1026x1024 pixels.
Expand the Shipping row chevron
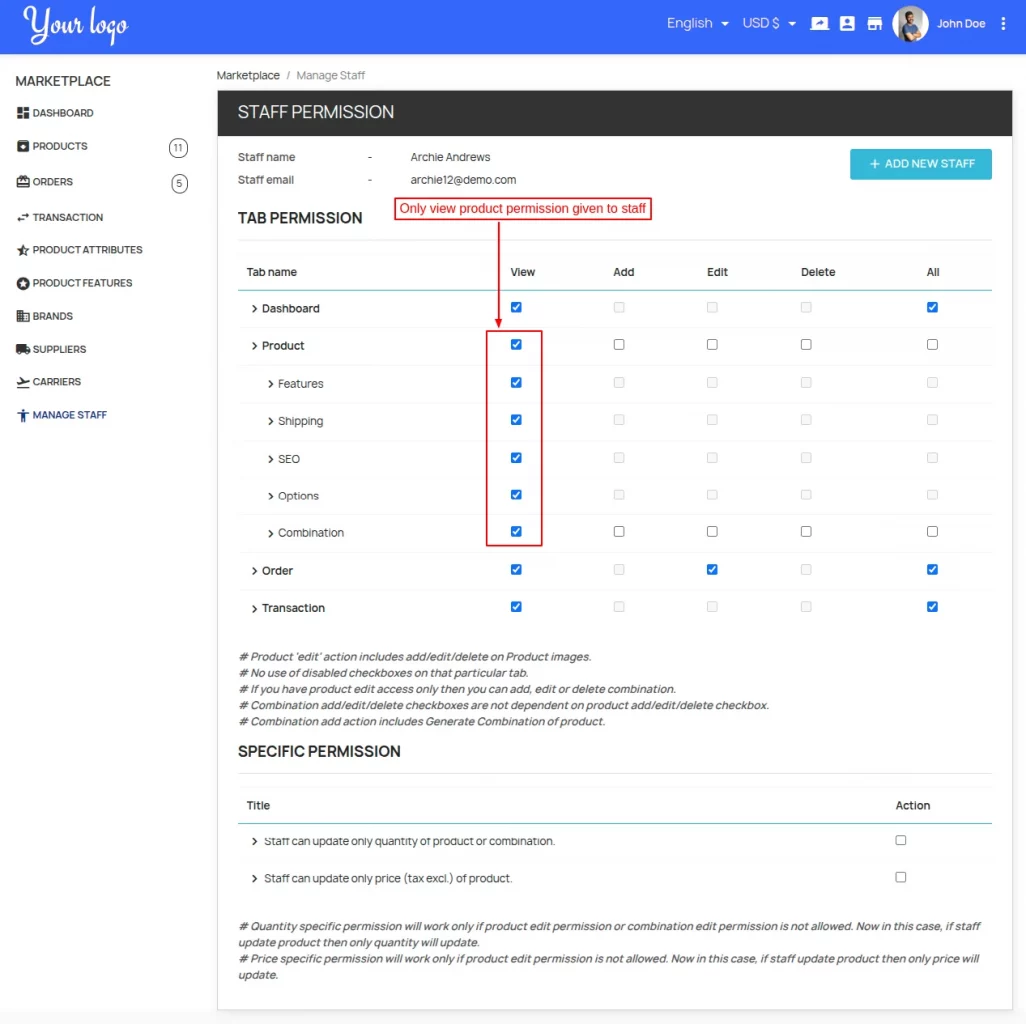pos(270,421)
